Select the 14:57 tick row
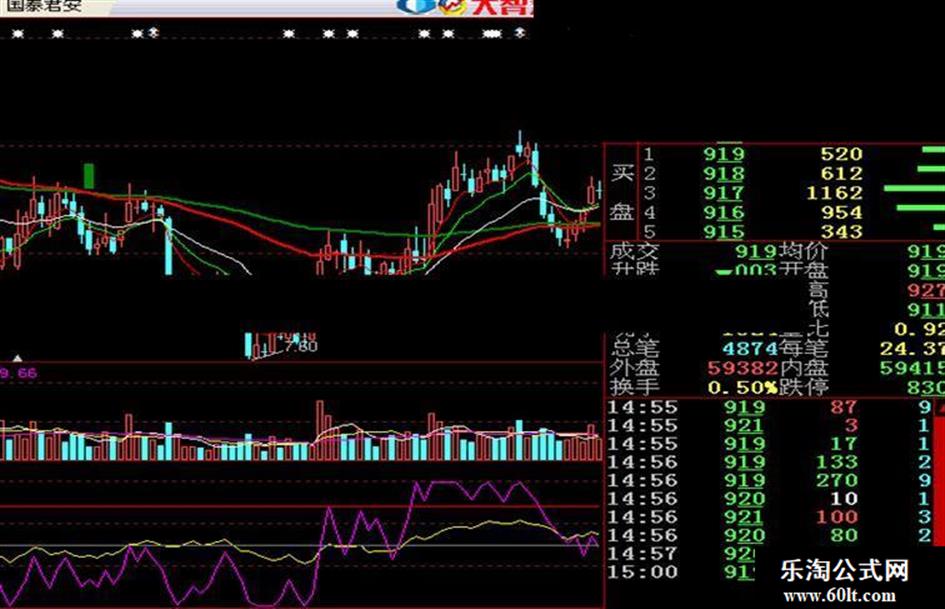Image resolution: width=945 pixels, height=609 pixels. point(682,554)
